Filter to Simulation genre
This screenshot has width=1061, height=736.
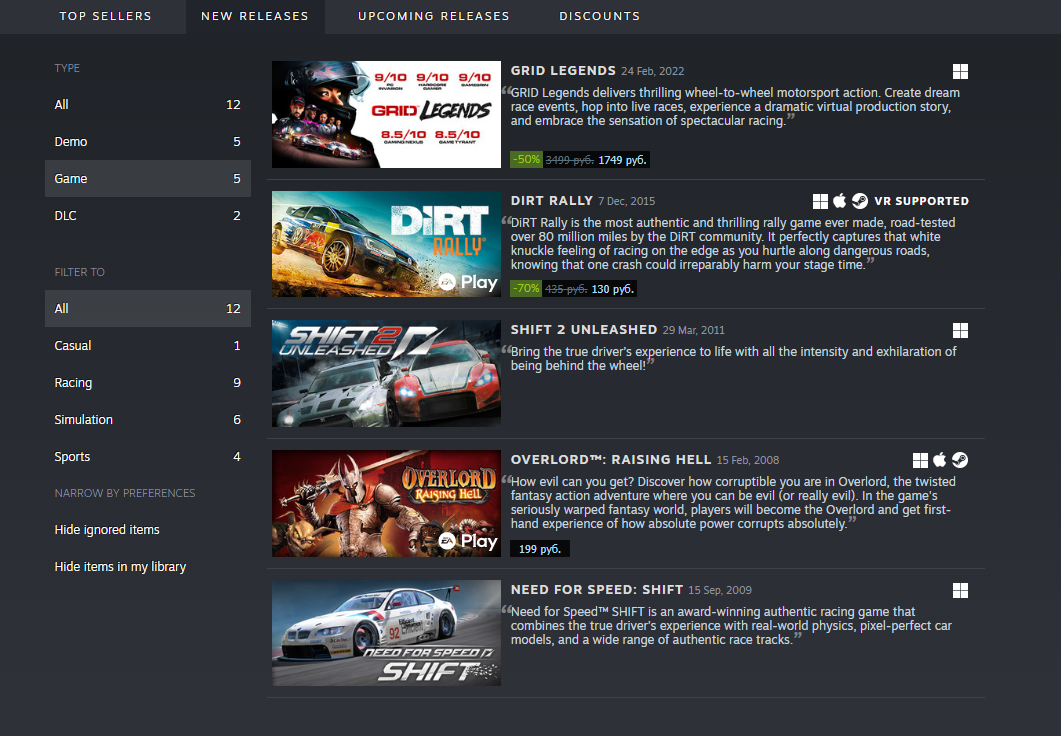pos(148,419)
